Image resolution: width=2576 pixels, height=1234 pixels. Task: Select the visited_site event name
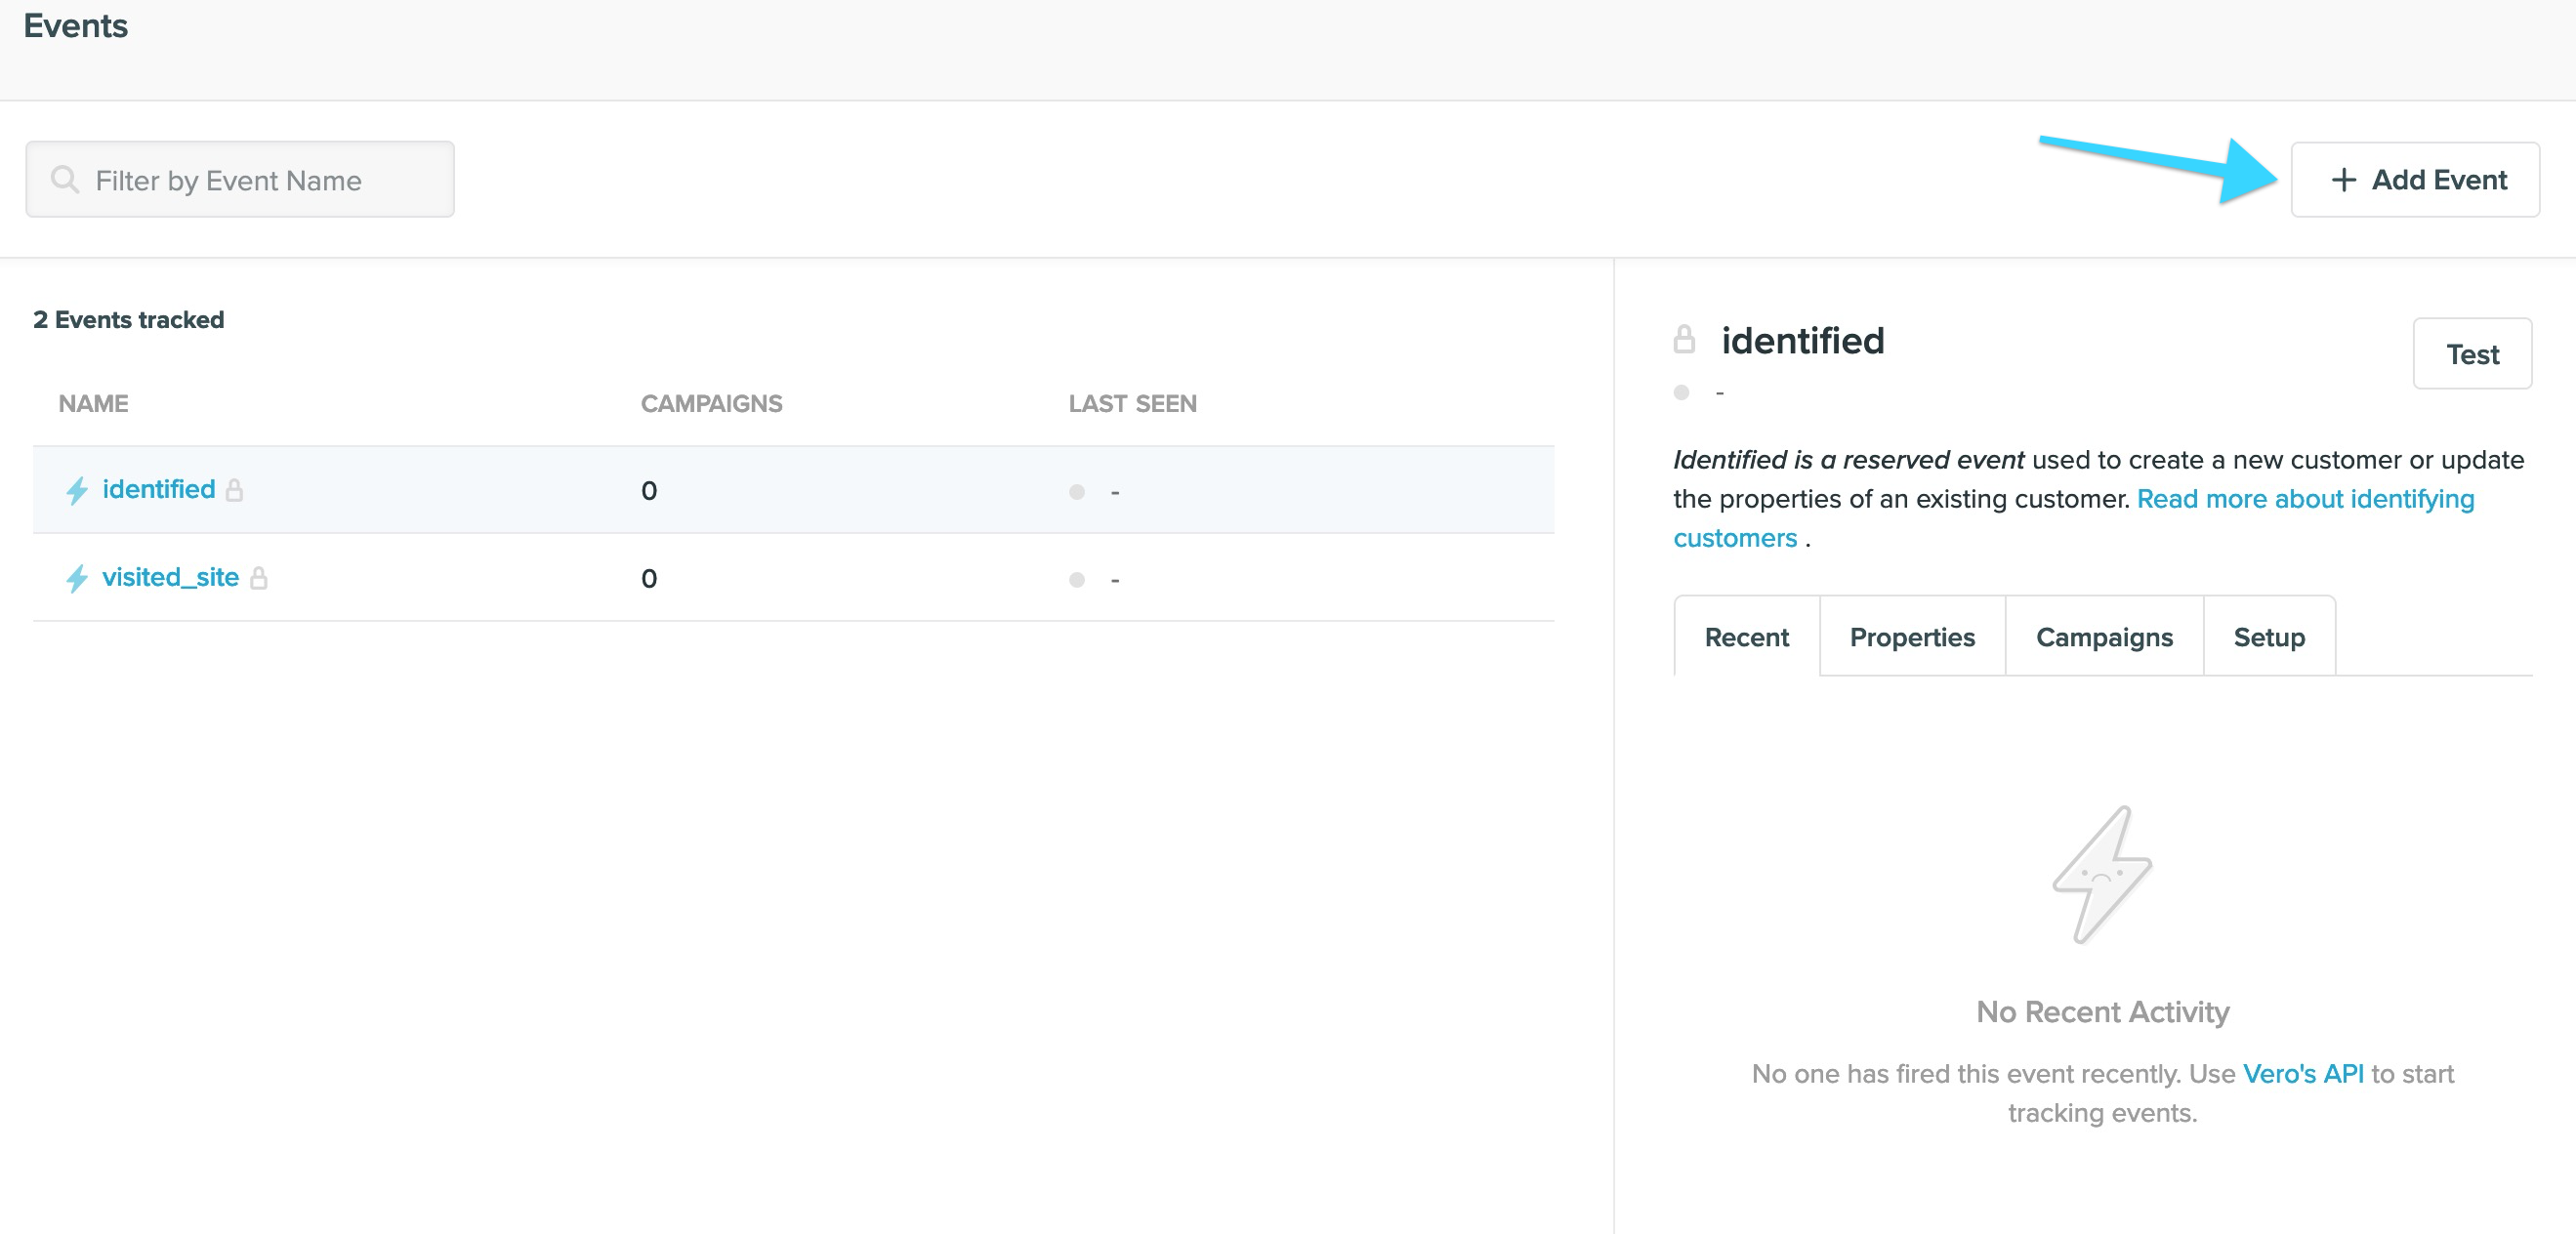170,577
